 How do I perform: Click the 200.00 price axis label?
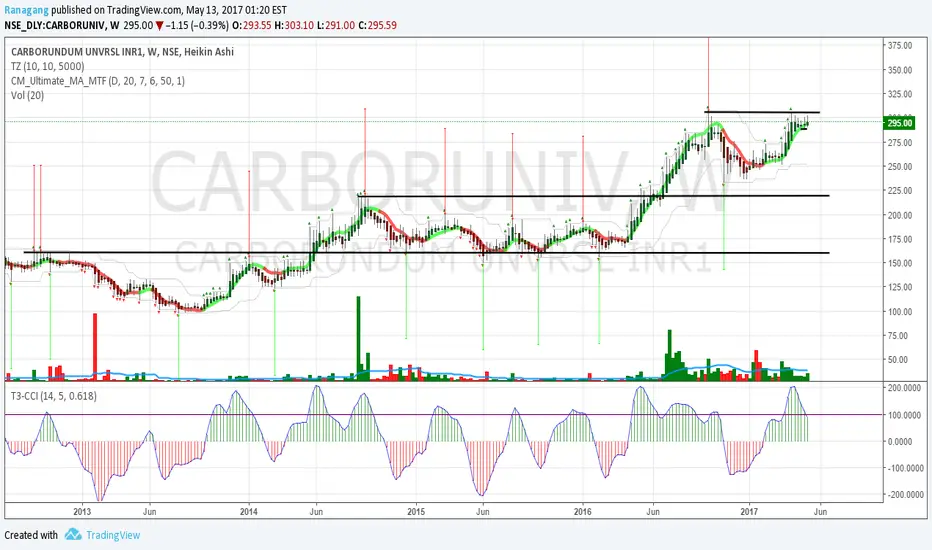(x=900, y=215)
